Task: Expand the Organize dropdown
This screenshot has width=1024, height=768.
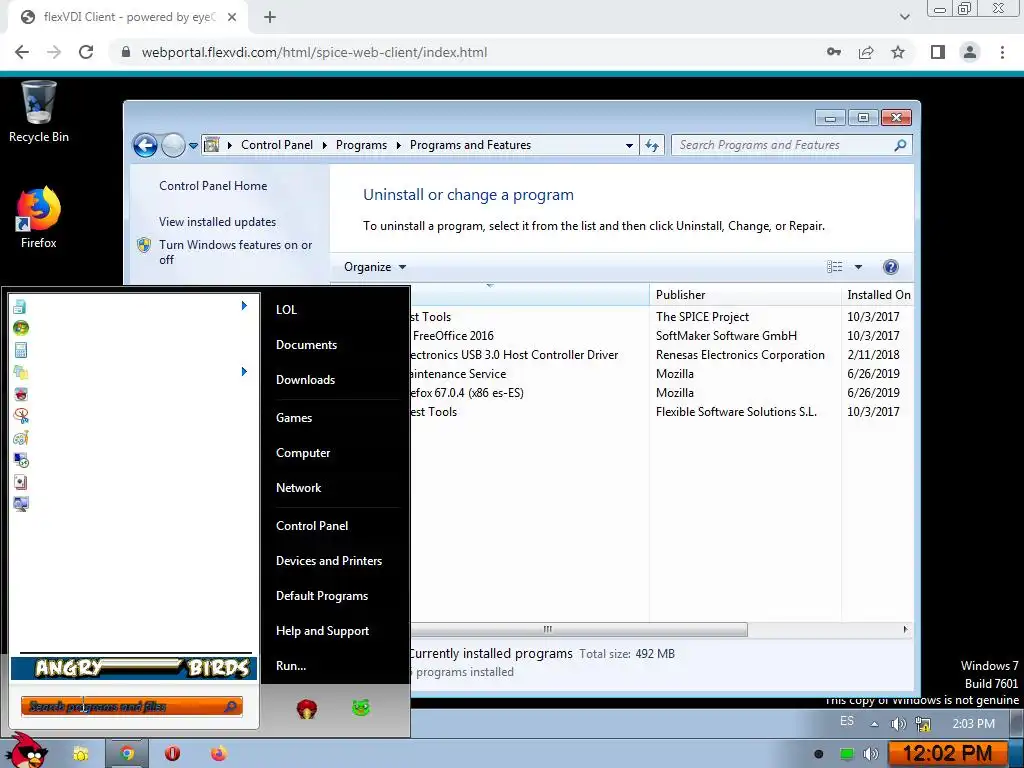Action: click(375, 266)
